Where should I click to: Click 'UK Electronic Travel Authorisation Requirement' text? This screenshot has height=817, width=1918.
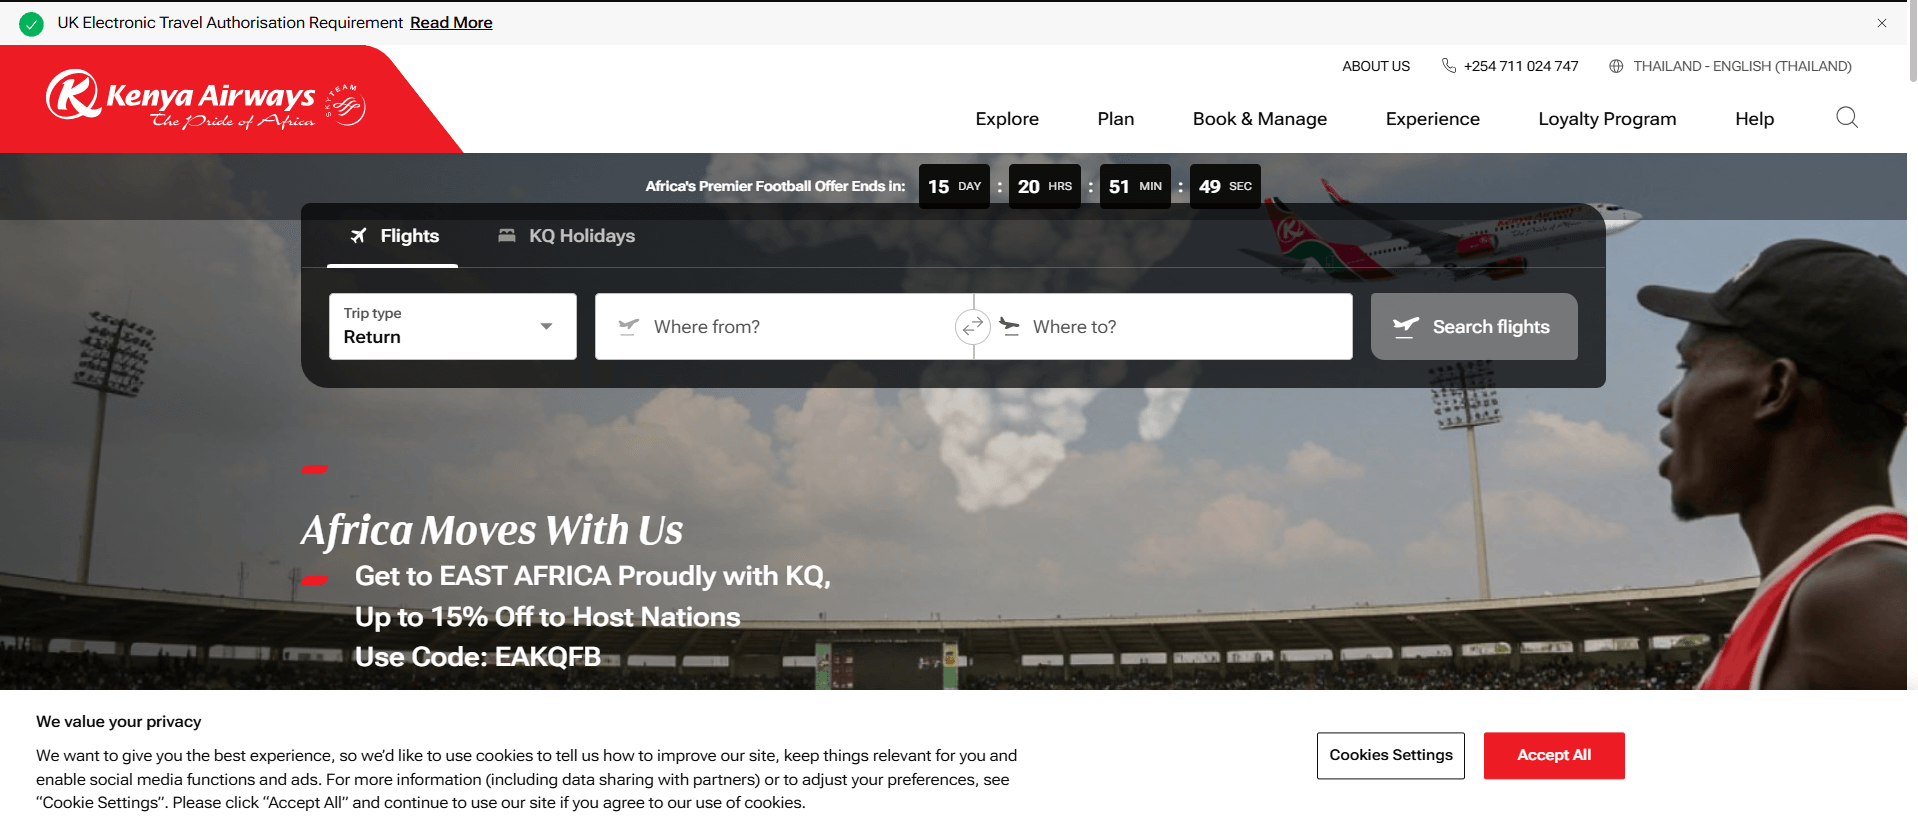click(x=230, y=23)
